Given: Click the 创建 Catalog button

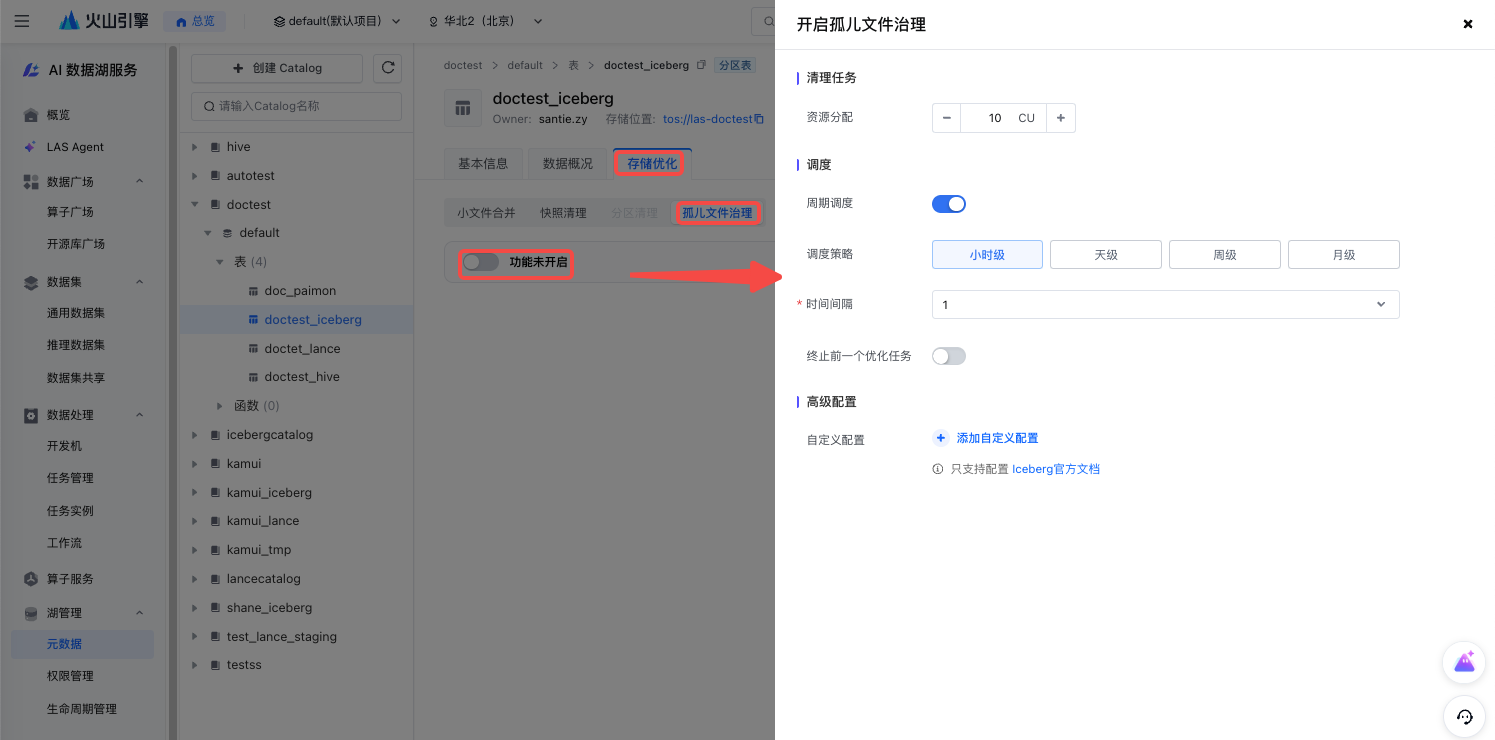Looking at the screenshot, I should point(277,68).
